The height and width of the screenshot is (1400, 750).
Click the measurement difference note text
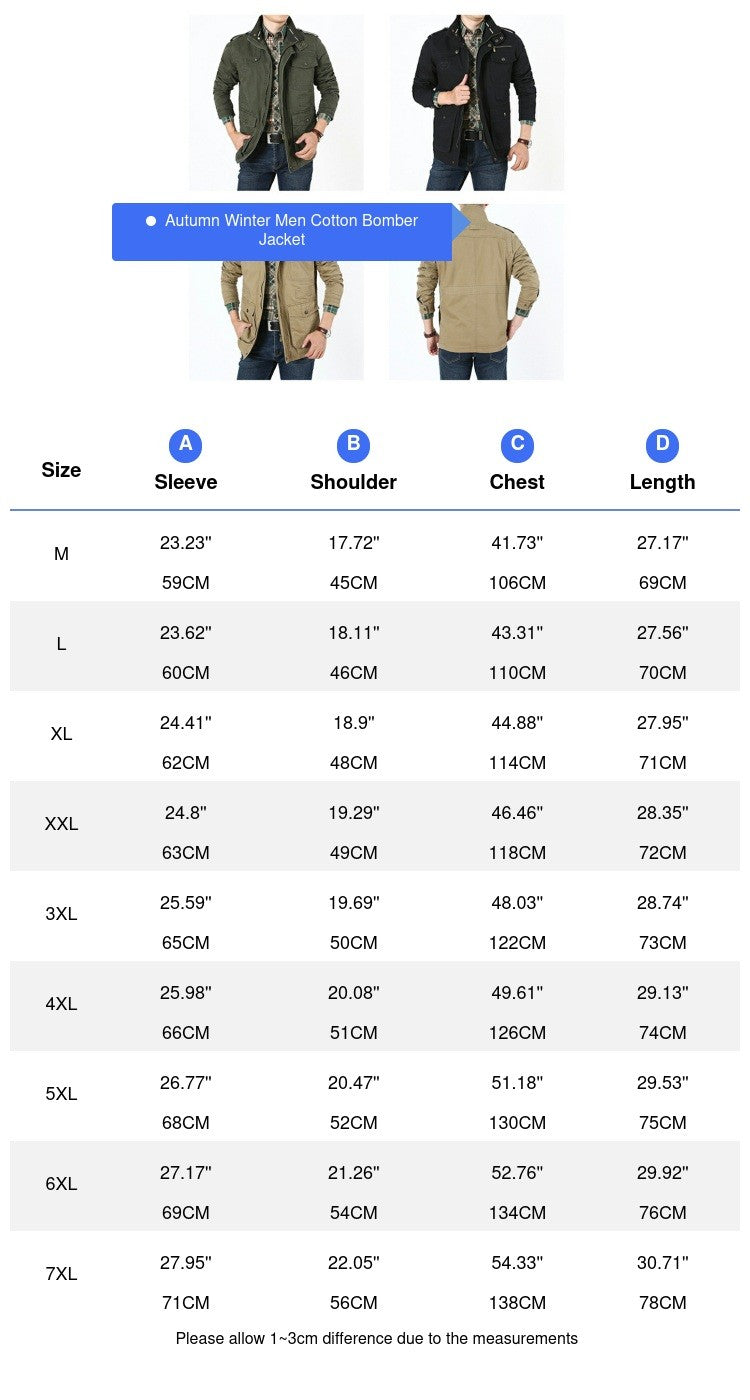tap(376, 1338)
